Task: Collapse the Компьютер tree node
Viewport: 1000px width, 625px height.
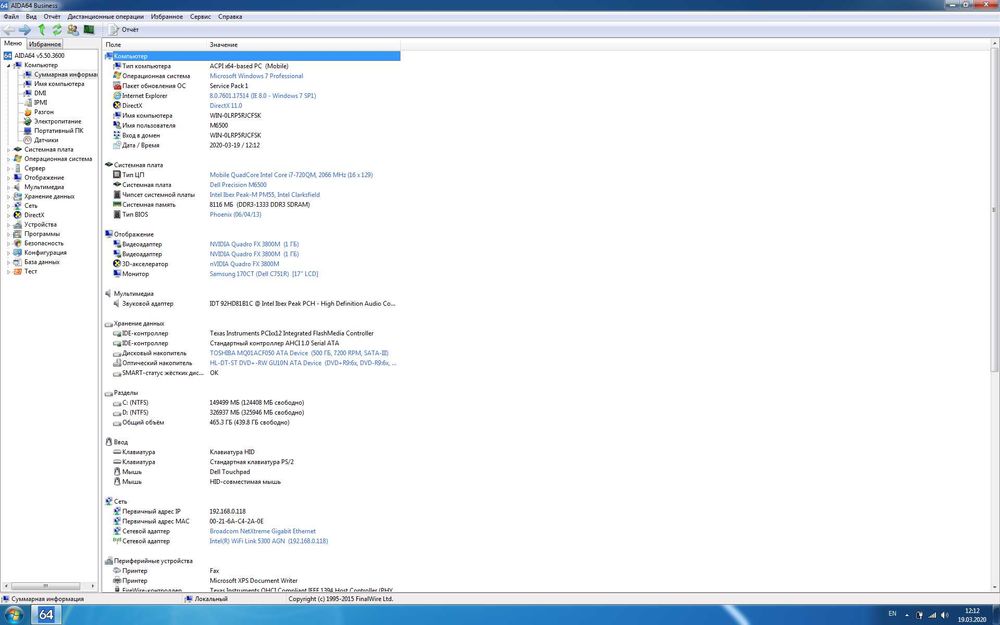Action: [x=8, y=65]
